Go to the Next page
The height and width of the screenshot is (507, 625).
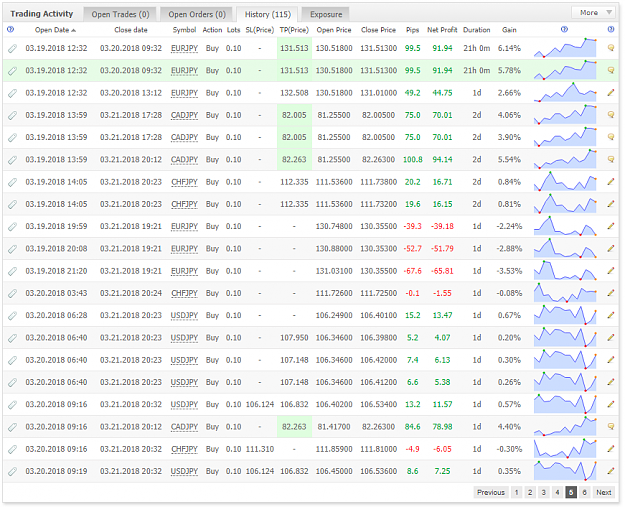[x=603, y=492]
